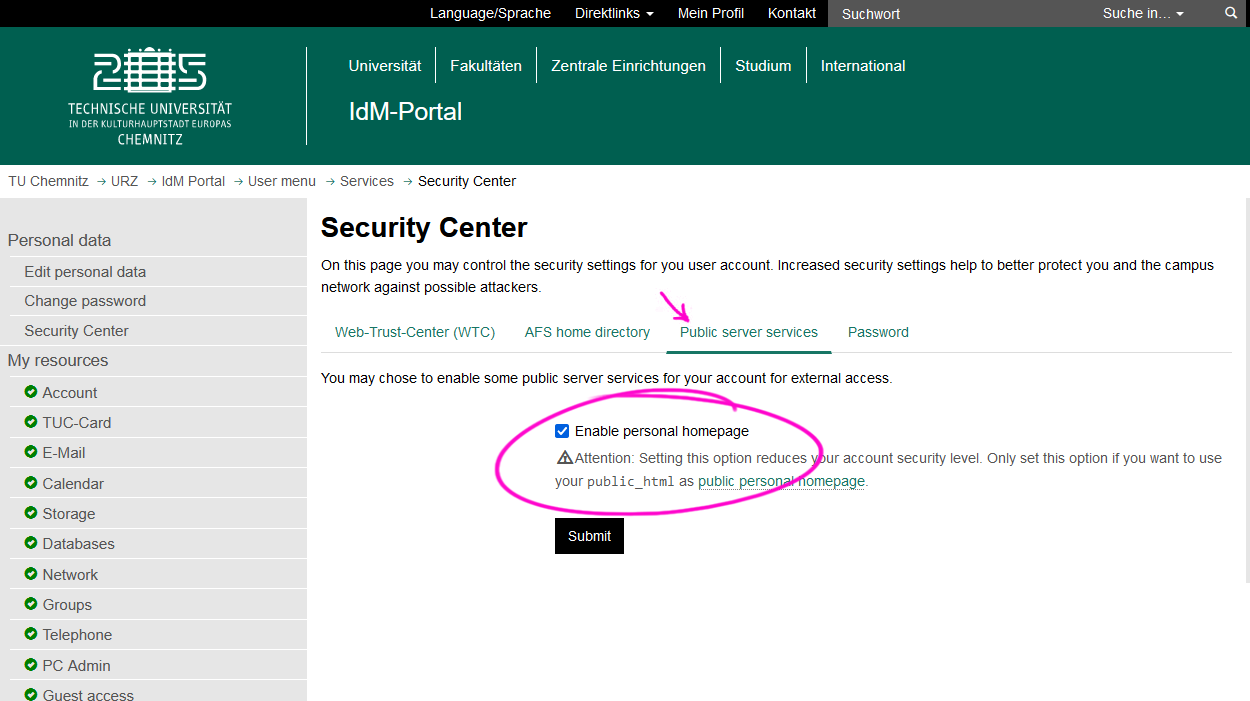Click green check icon beside TUC-Card
1250x701 pixels.
click(31, 422)
